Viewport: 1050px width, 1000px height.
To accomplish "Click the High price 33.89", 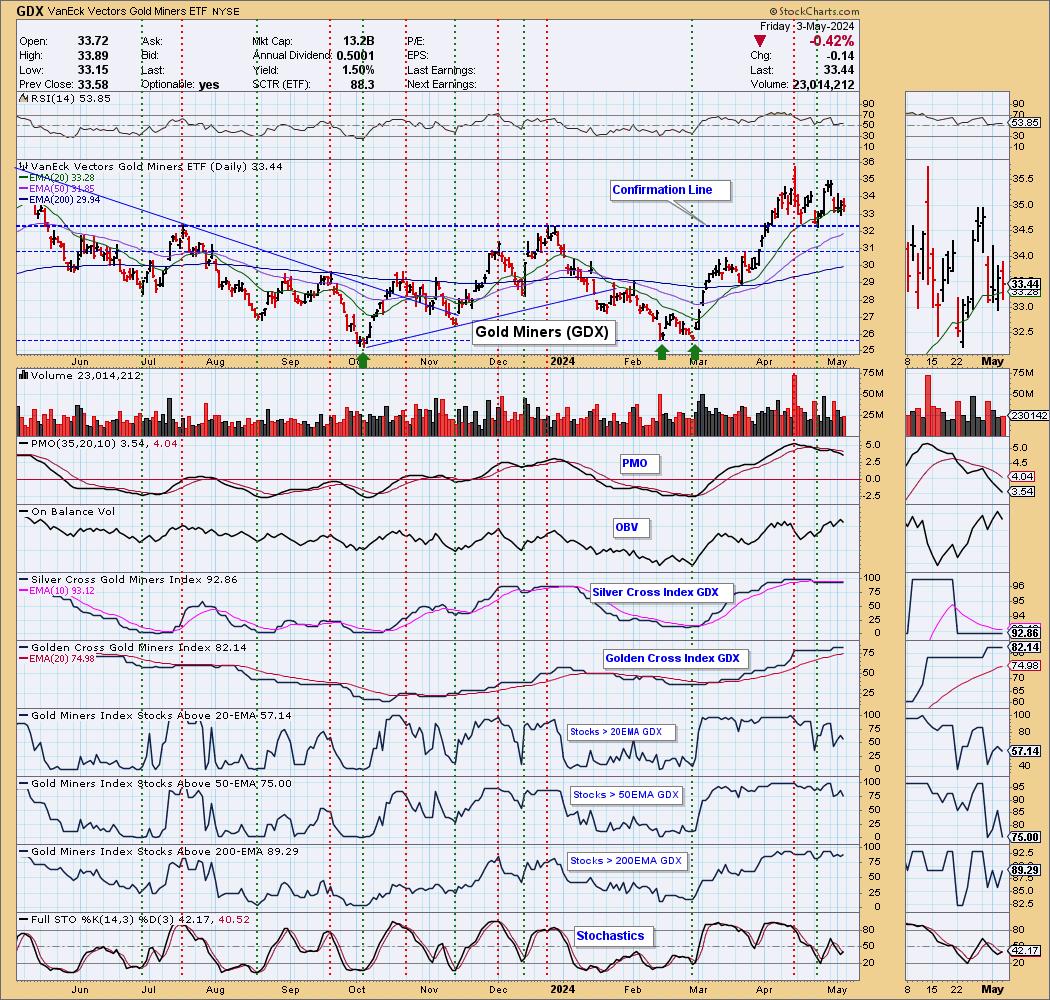I will [93, 56].
